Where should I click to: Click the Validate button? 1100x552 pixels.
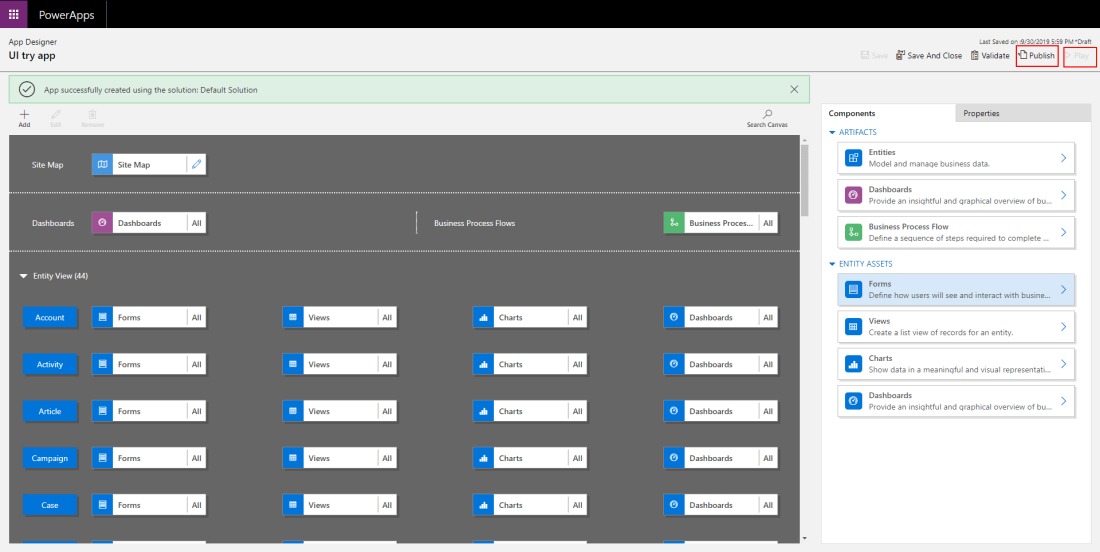(990, 56)
